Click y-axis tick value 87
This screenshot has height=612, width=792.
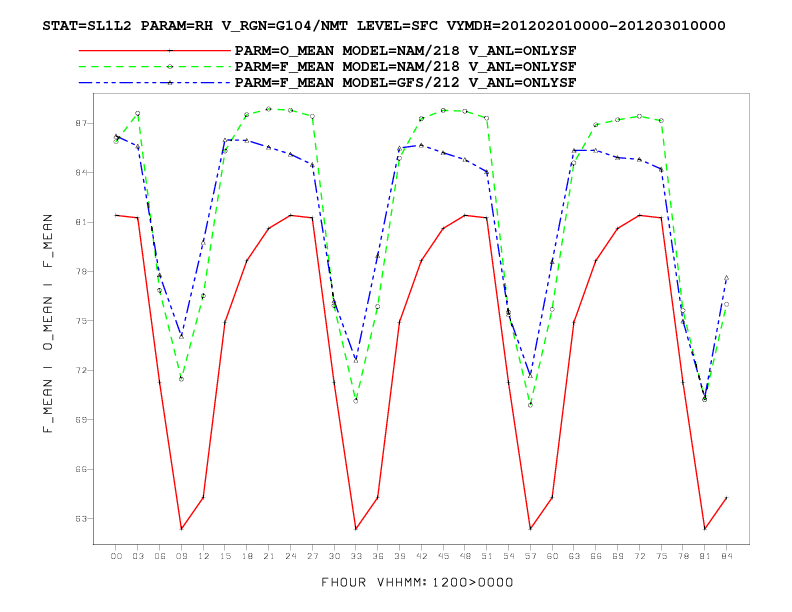pos(81,123)
